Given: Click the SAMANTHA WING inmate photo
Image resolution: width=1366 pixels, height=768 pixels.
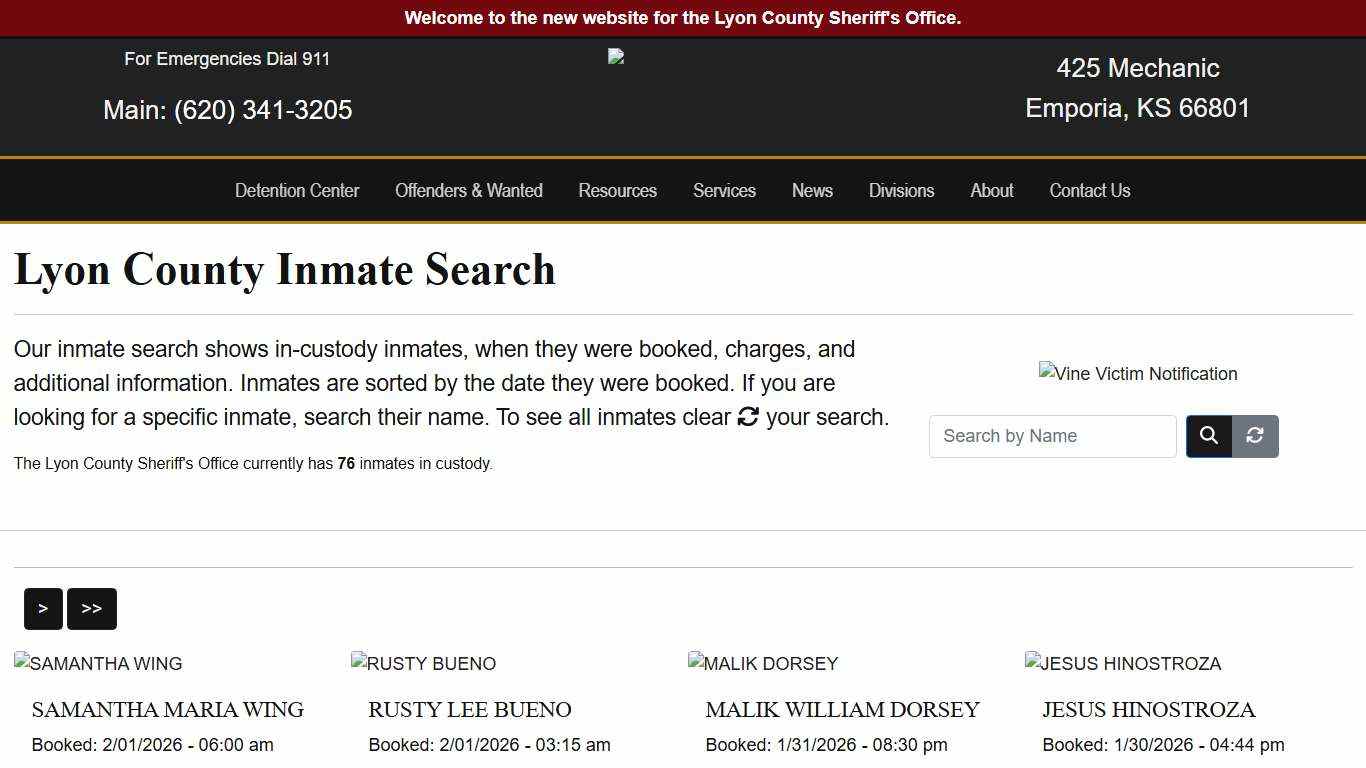Looking at the screenshot, I should (x=97, y=663).
